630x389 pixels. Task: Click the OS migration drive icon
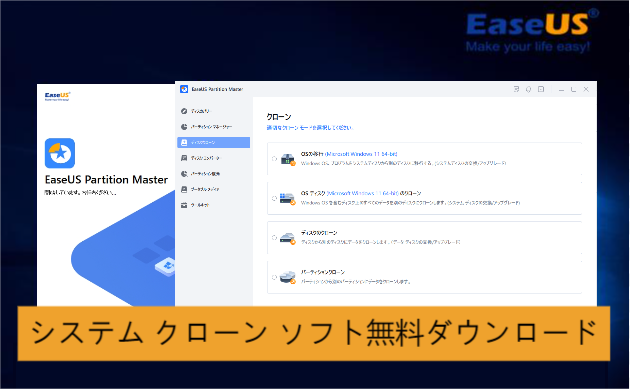(x=288, y=159)
